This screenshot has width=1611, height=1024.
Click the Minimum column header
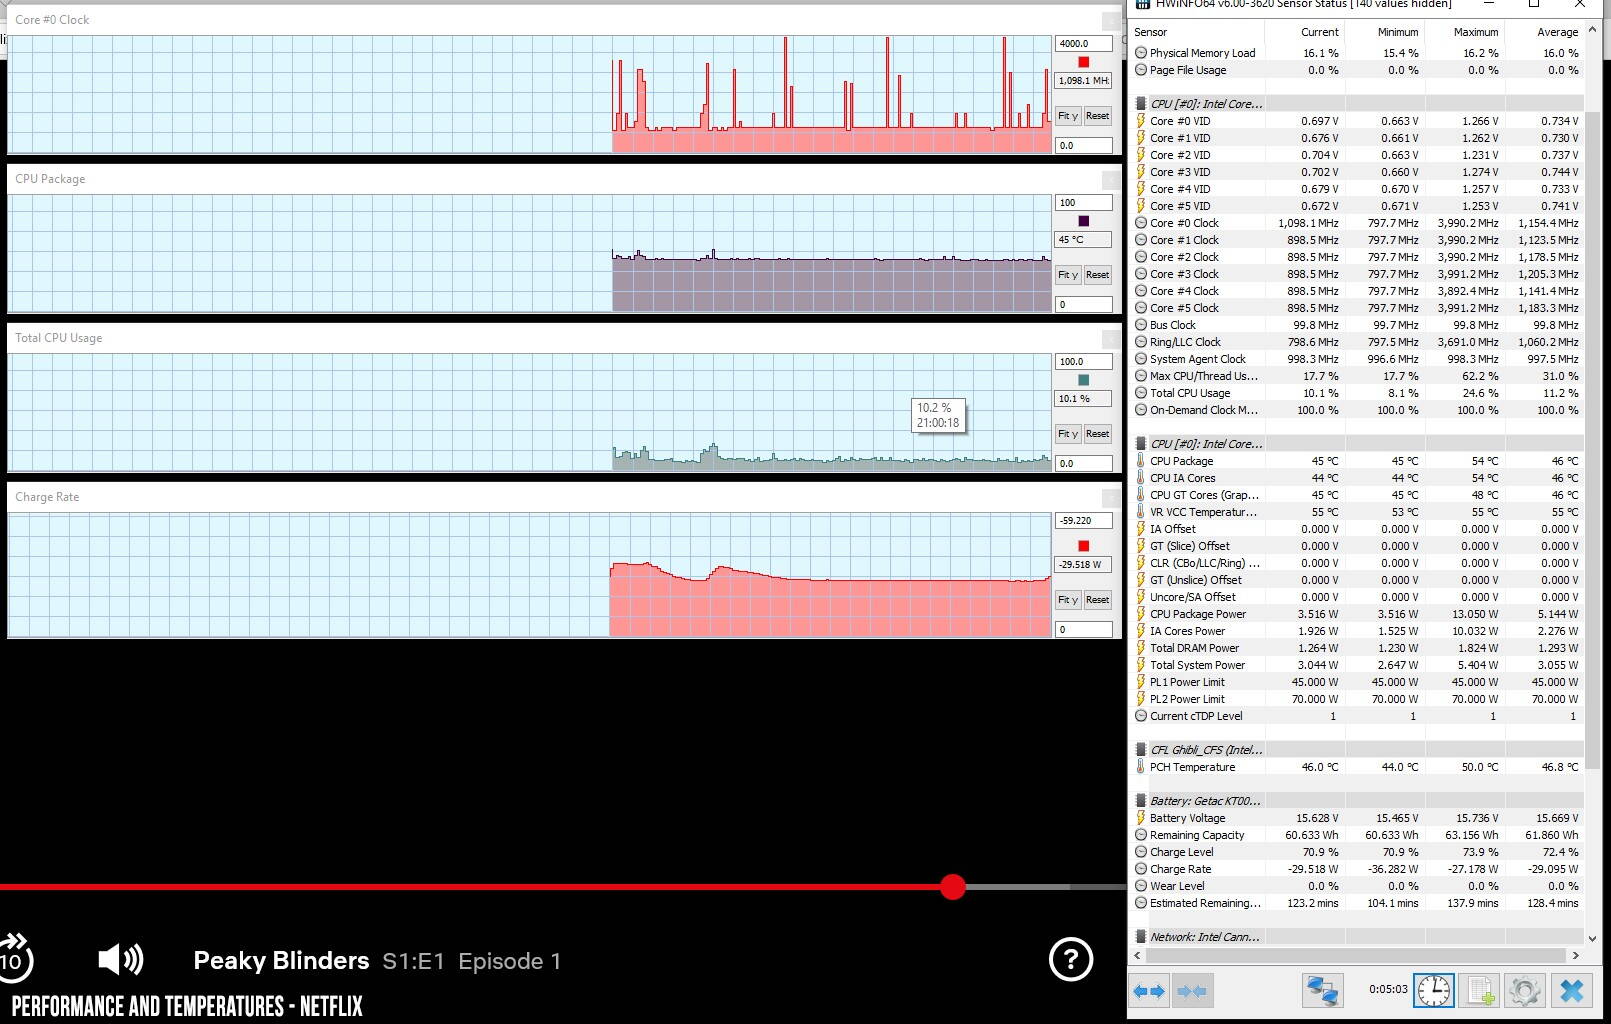pyautogui.click(x=1384, y=32)
